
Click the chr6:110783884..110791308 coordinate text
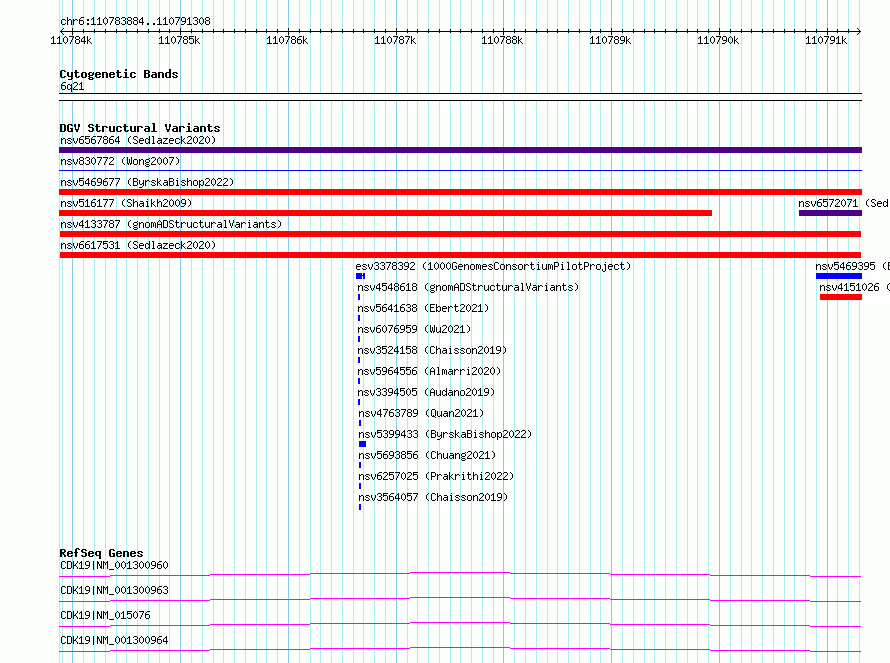tap(135, 21)
